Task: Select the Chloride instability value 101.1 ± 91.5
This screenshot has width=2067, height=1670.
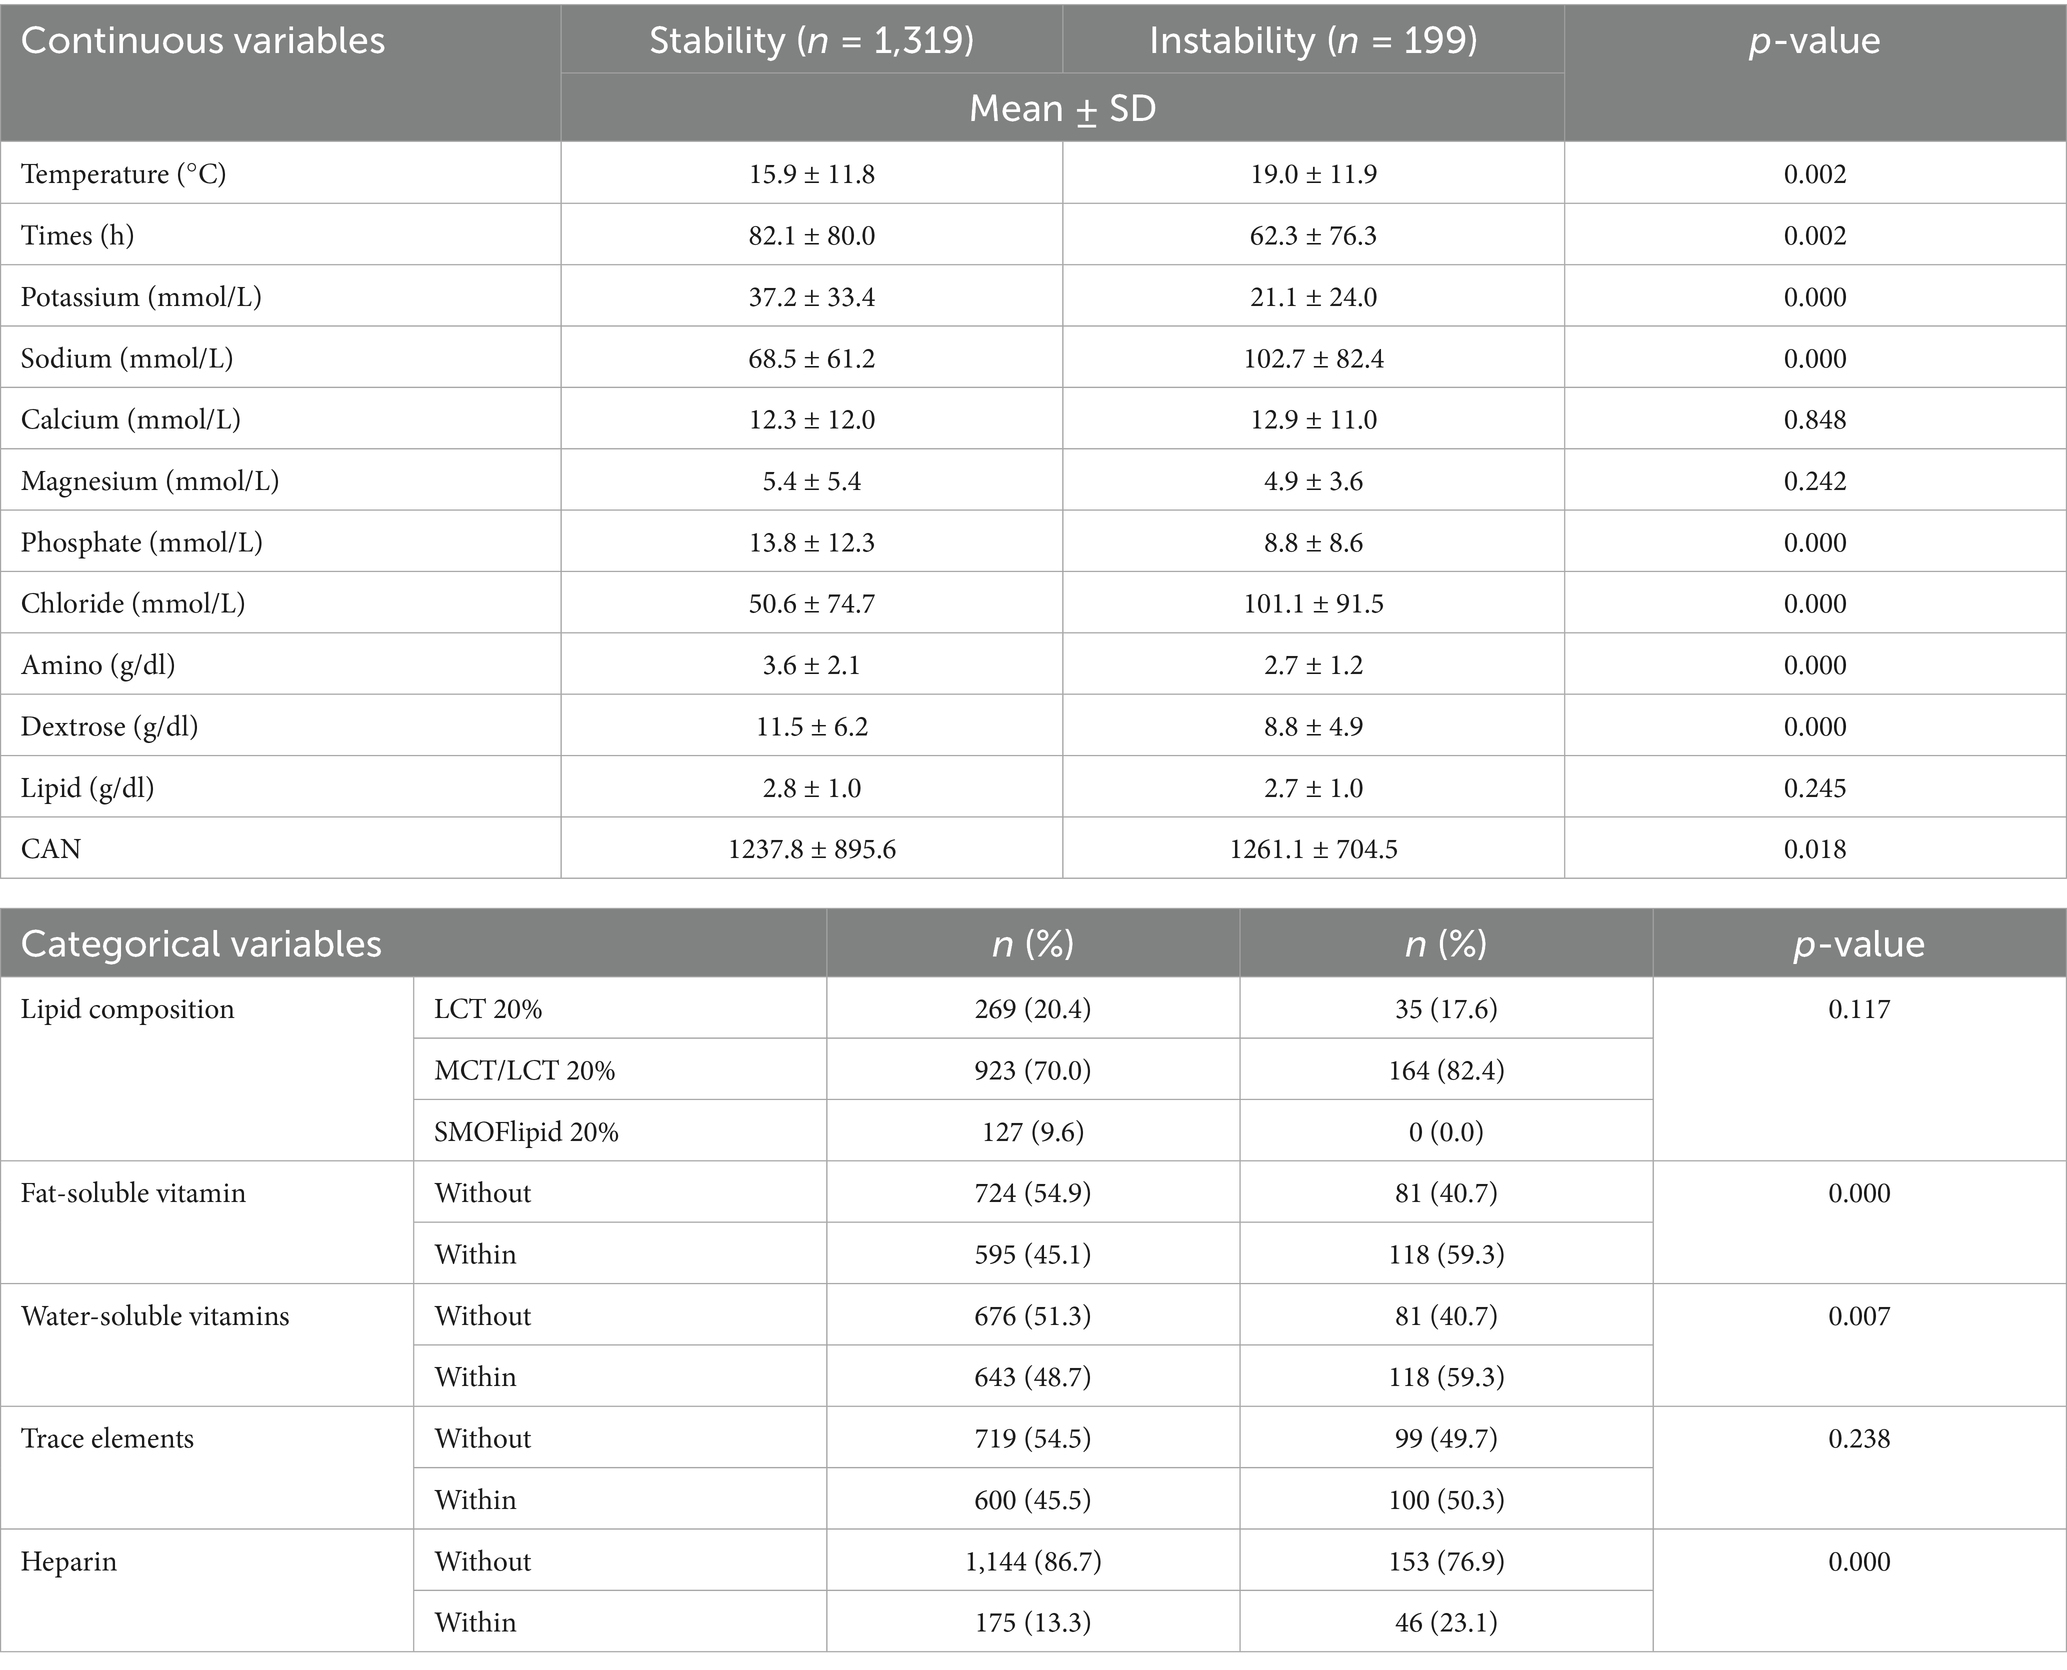Action: (1313, 604)
